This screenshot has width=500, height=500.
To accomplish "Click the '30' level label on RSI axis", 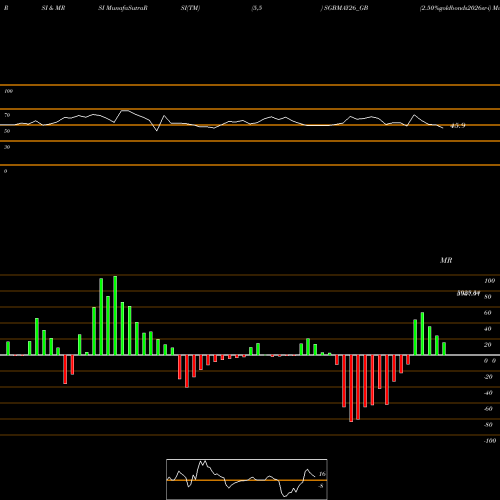I will pos(7,147).
